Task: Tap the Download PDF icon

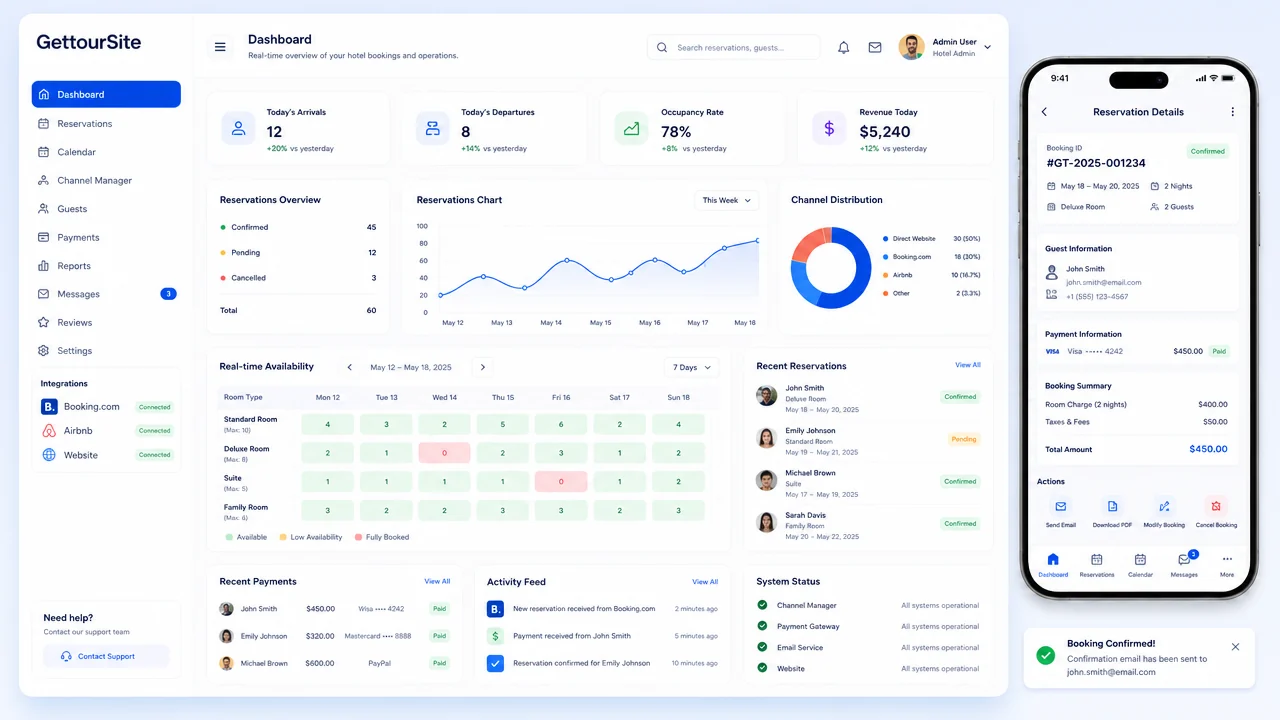Action: [x=1112, y=507]
